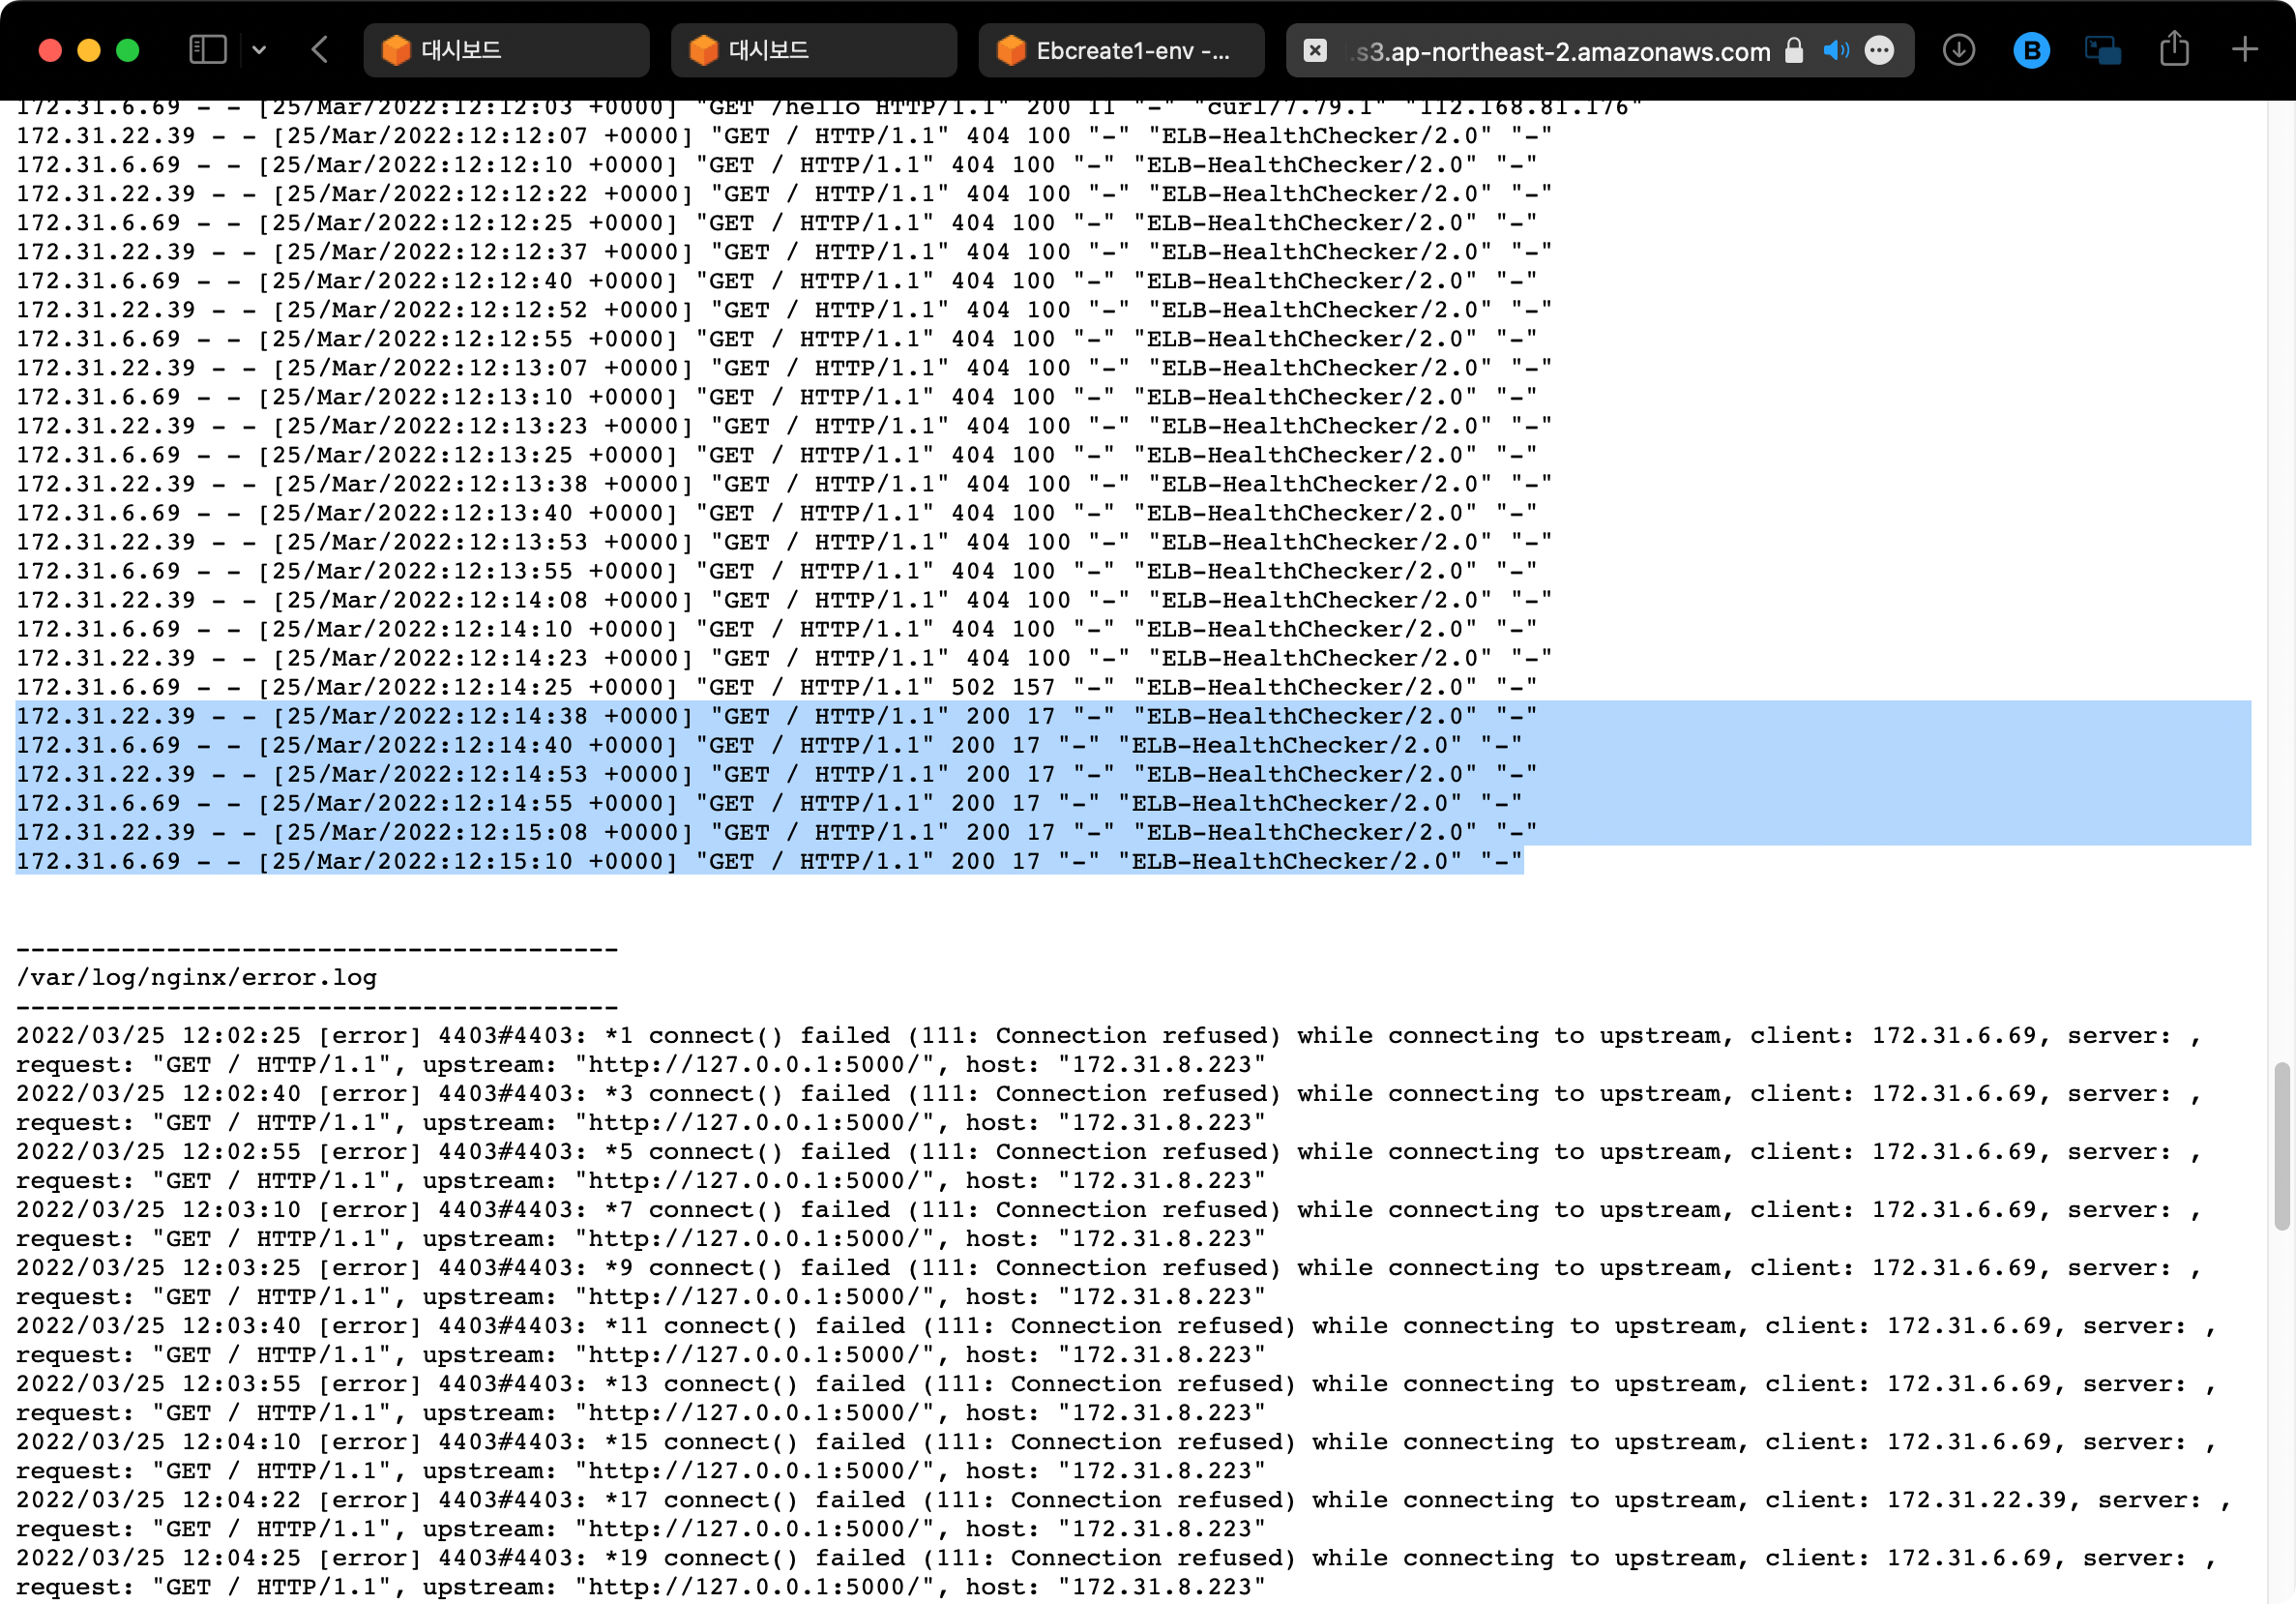
Task: Click the access log line at 12:13:23
Action: 784,426
